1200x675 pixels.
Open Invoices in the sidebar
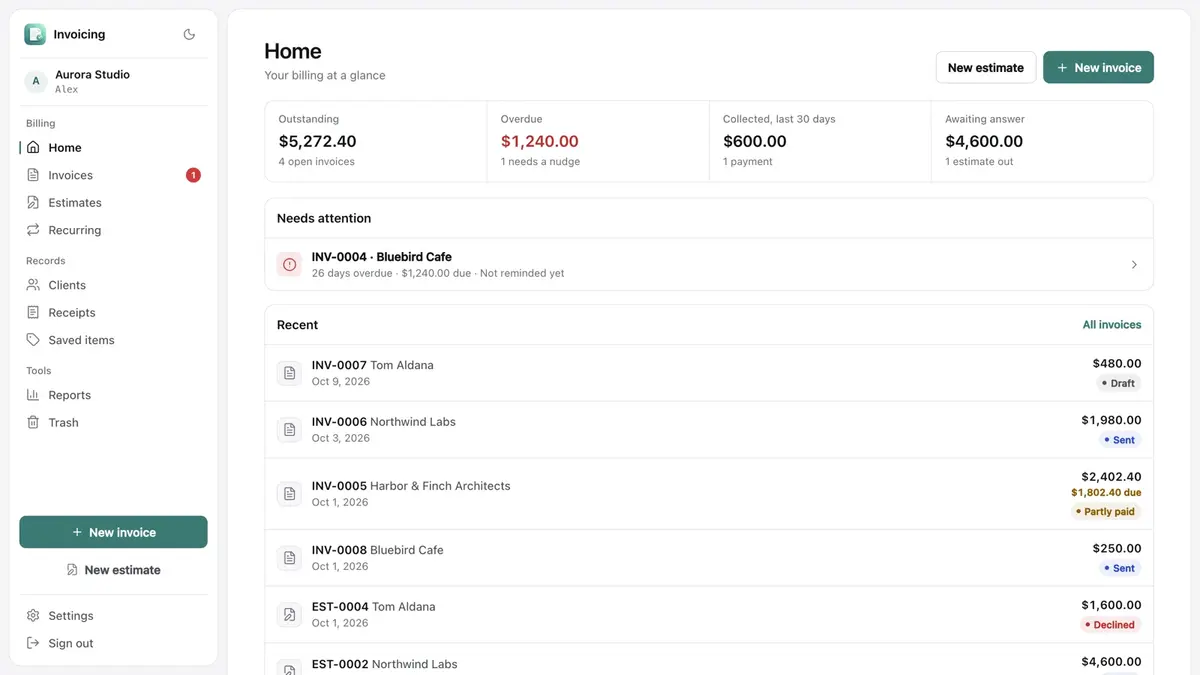pos(113,175)
